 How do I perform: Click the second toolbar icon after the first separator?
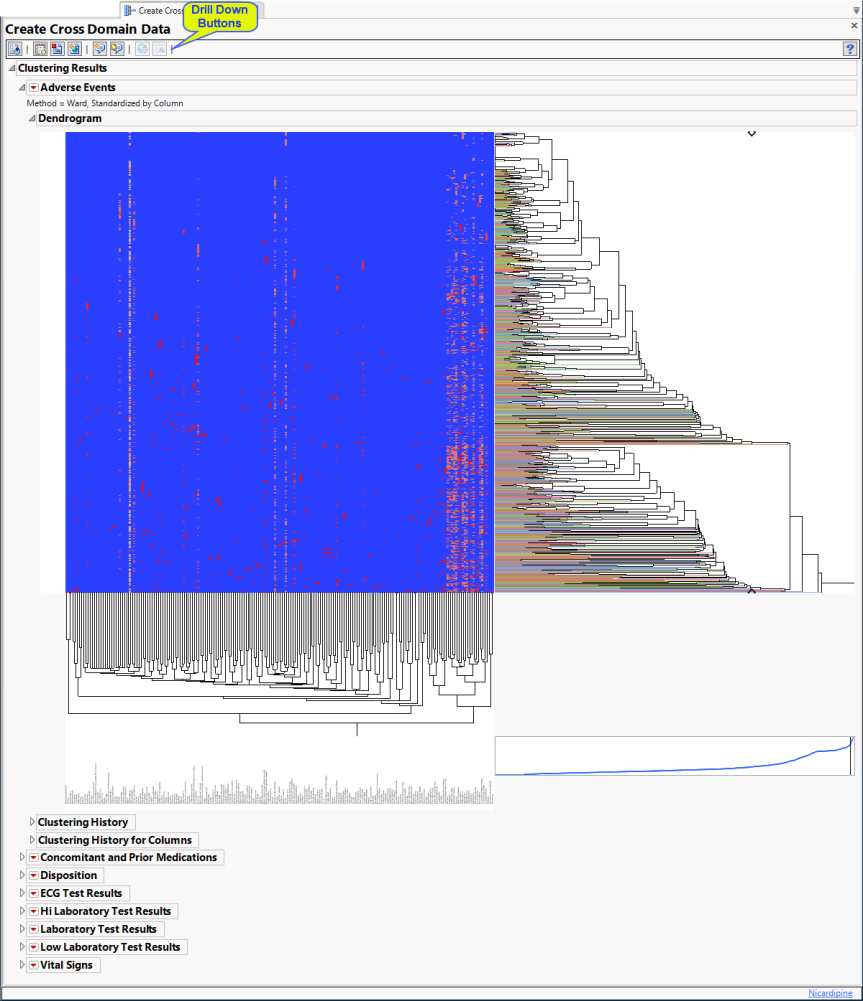[57, 48]
